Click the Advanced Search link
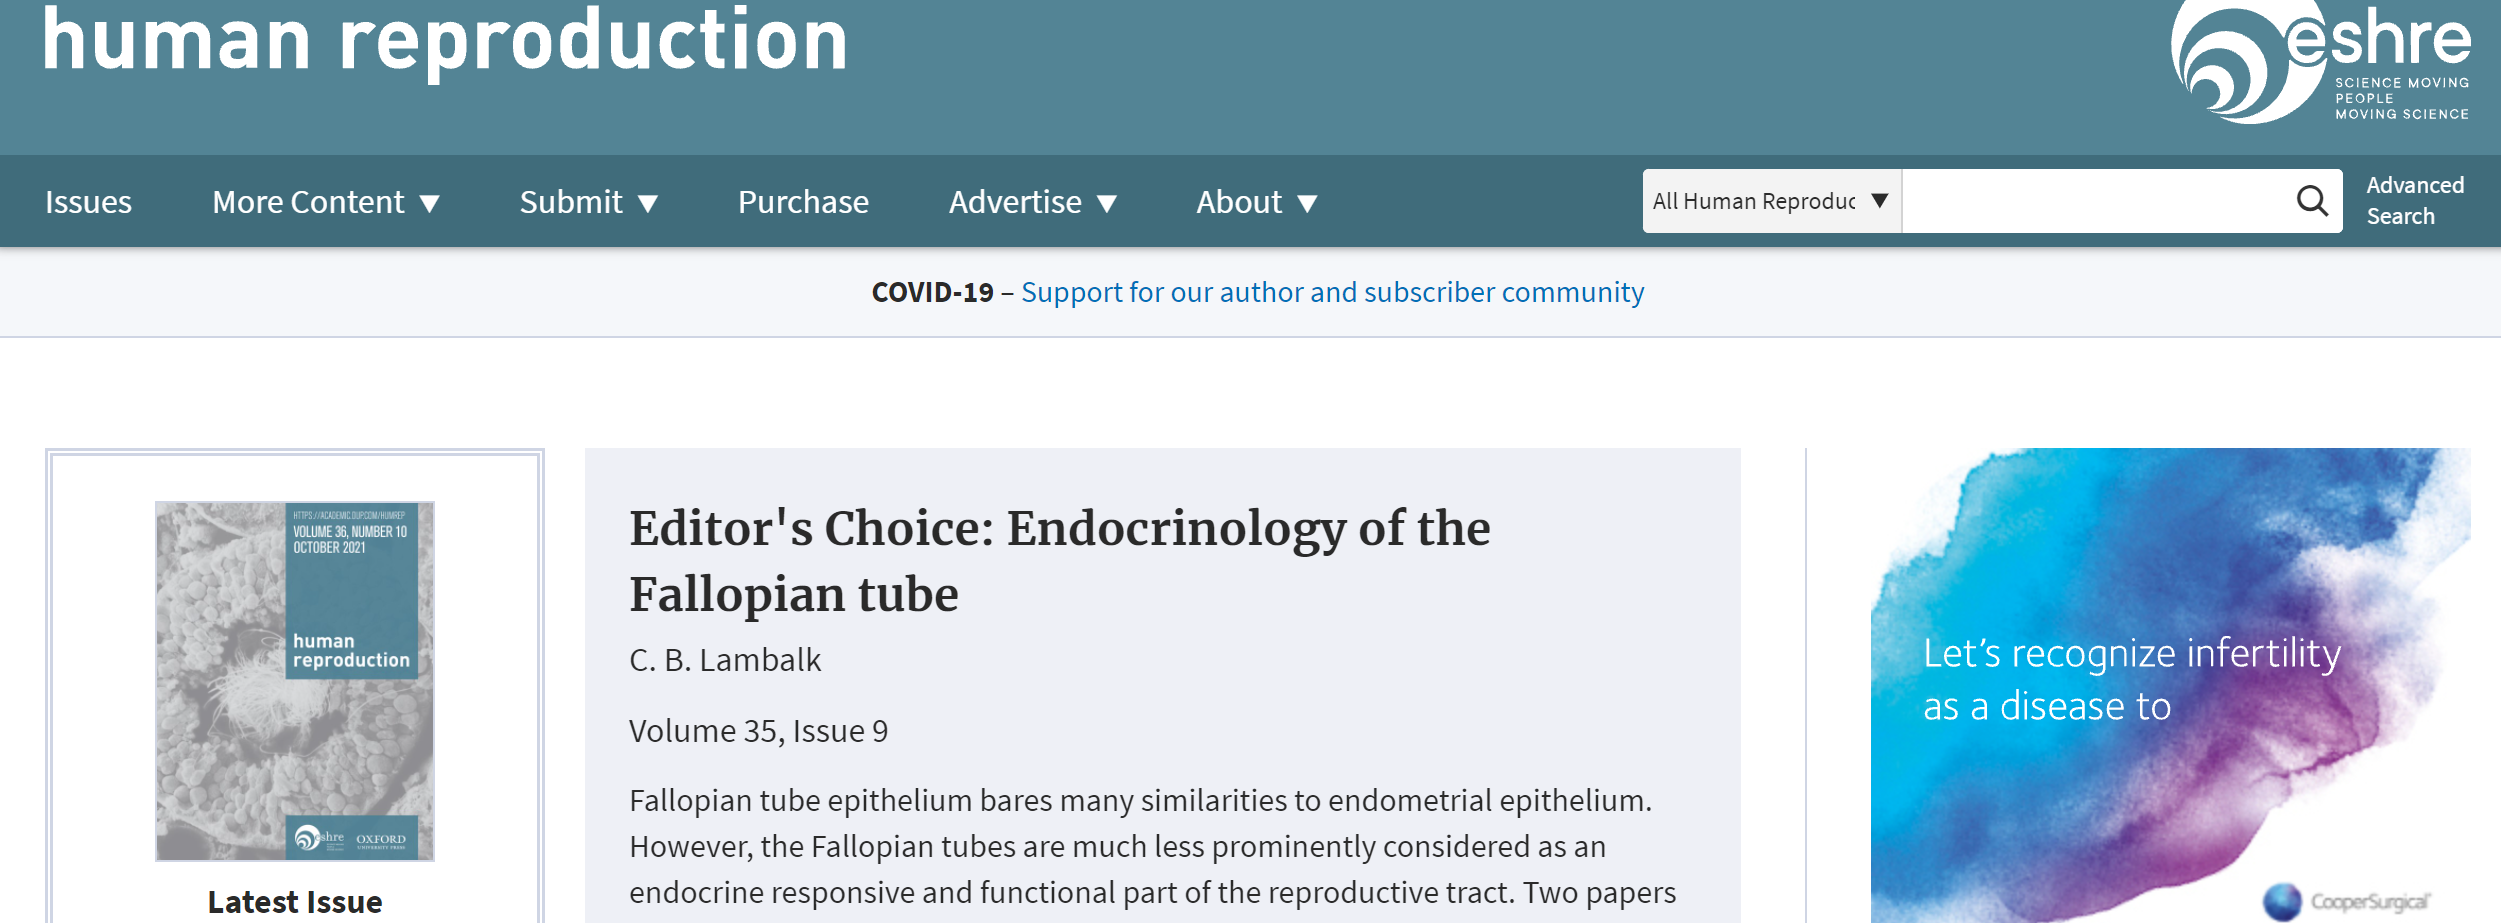The width and height of the screenshot is (2501, 923). pyautogui.click(x=2415, y=201)
